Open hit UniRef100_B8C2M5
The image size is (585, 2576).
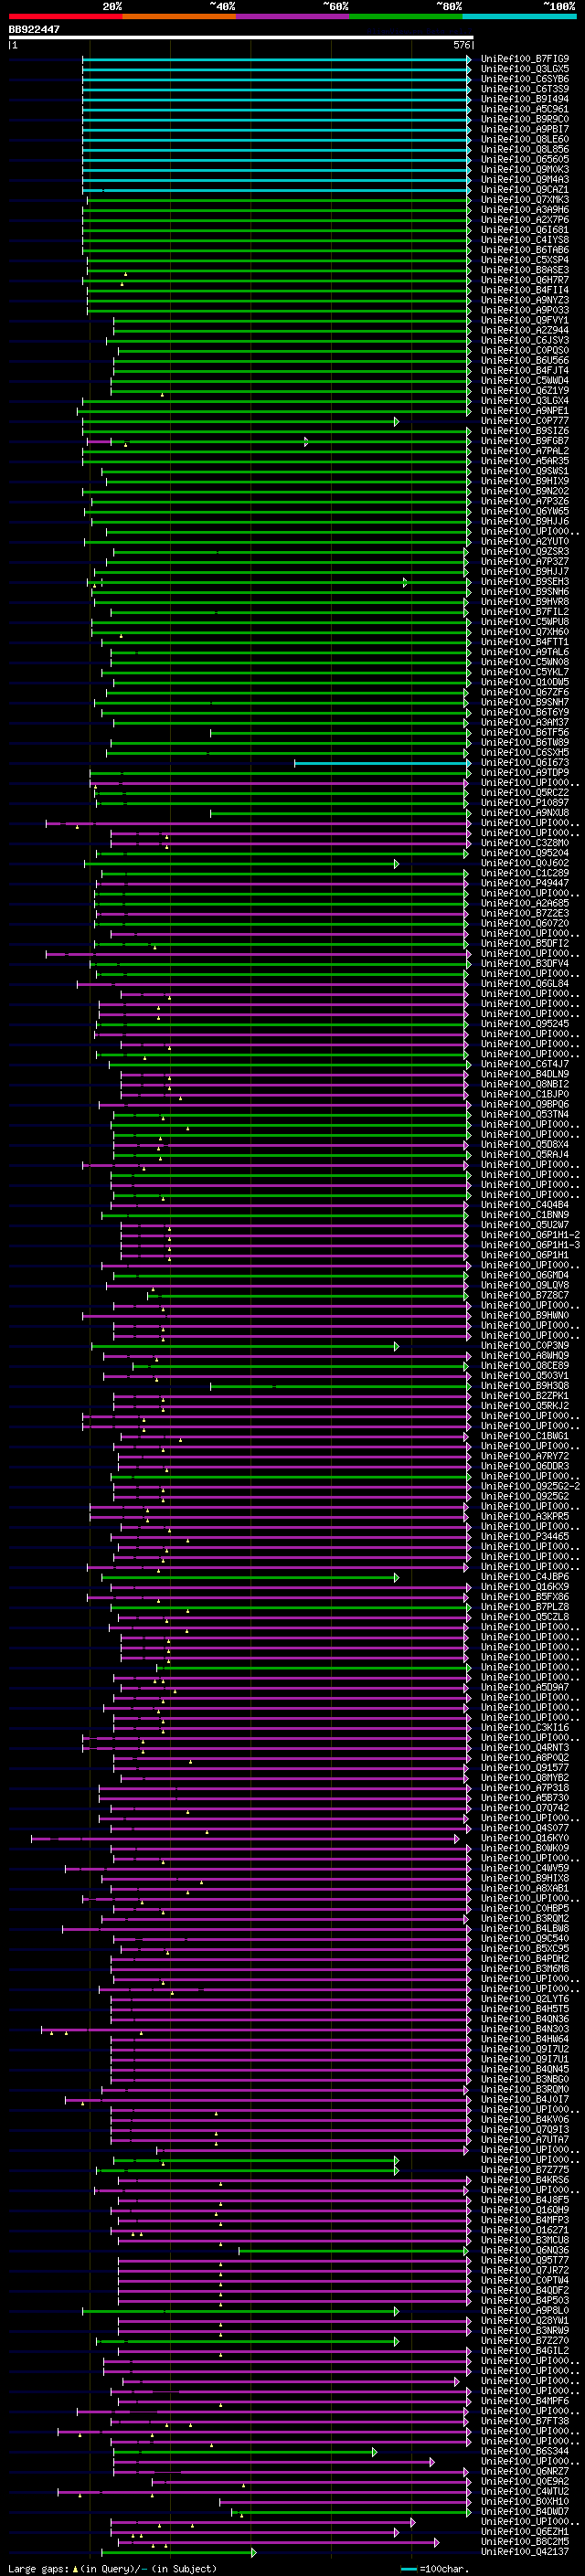524,2541
